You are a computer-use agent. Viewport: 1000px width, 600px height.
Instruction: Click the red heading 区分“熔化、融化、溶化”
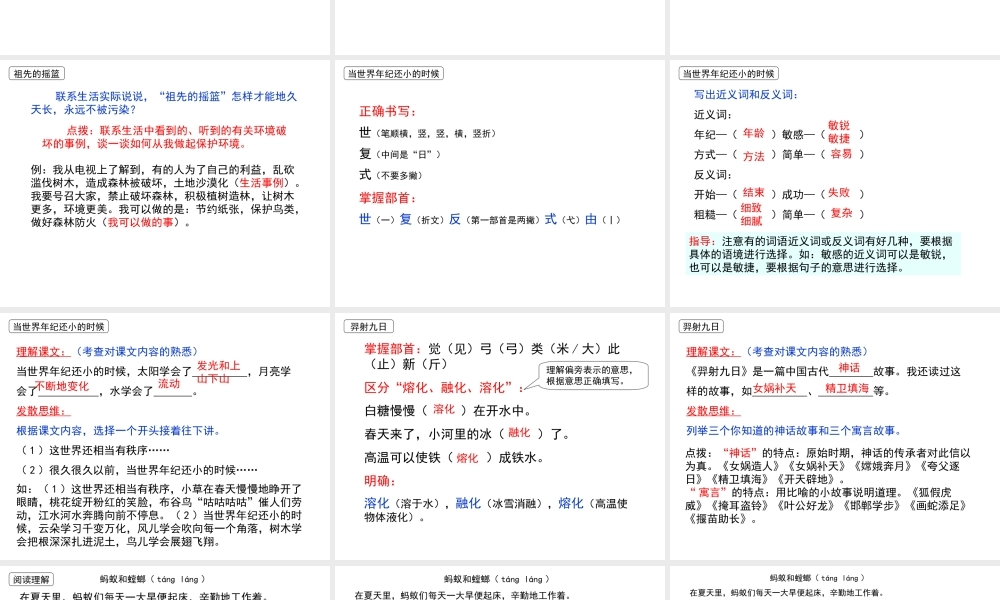click(444, 387)
